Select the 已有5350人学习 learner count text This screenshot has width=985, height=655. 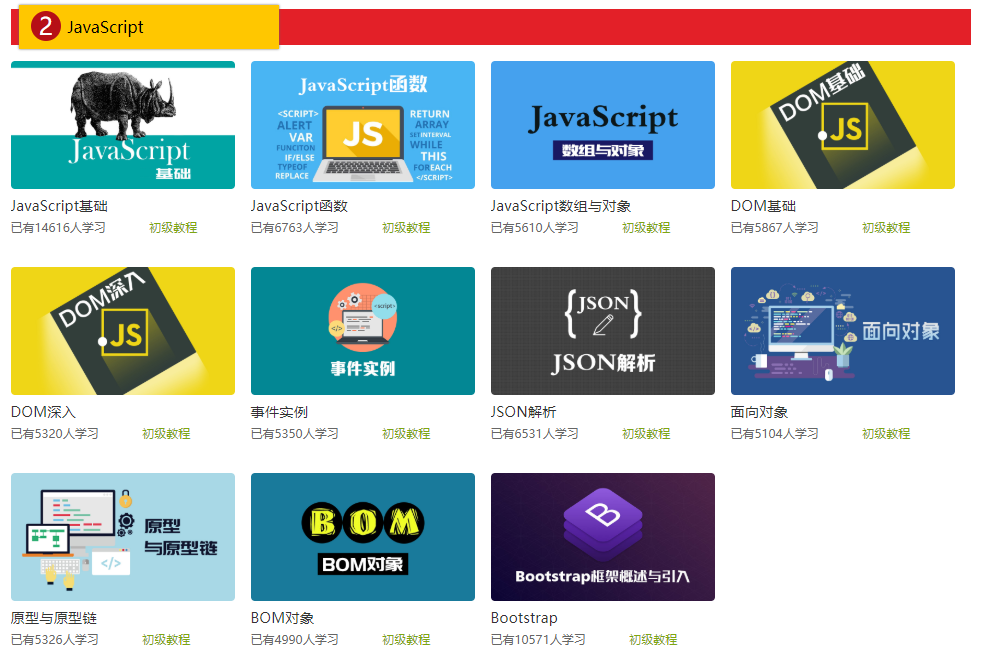coord(295,433)
